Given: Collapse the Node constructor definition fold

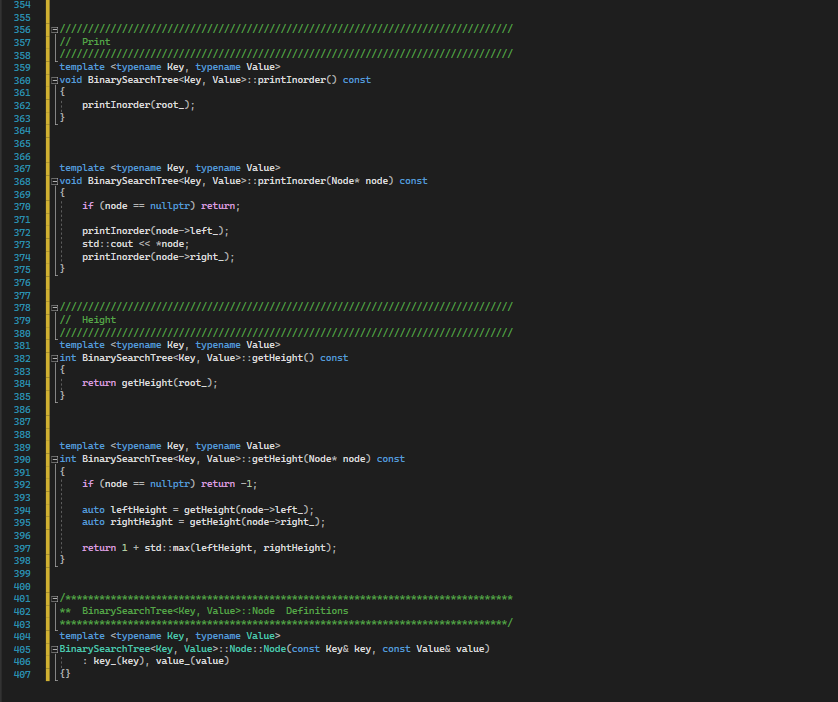Looking at the screenshot, I should pos(53,647).
